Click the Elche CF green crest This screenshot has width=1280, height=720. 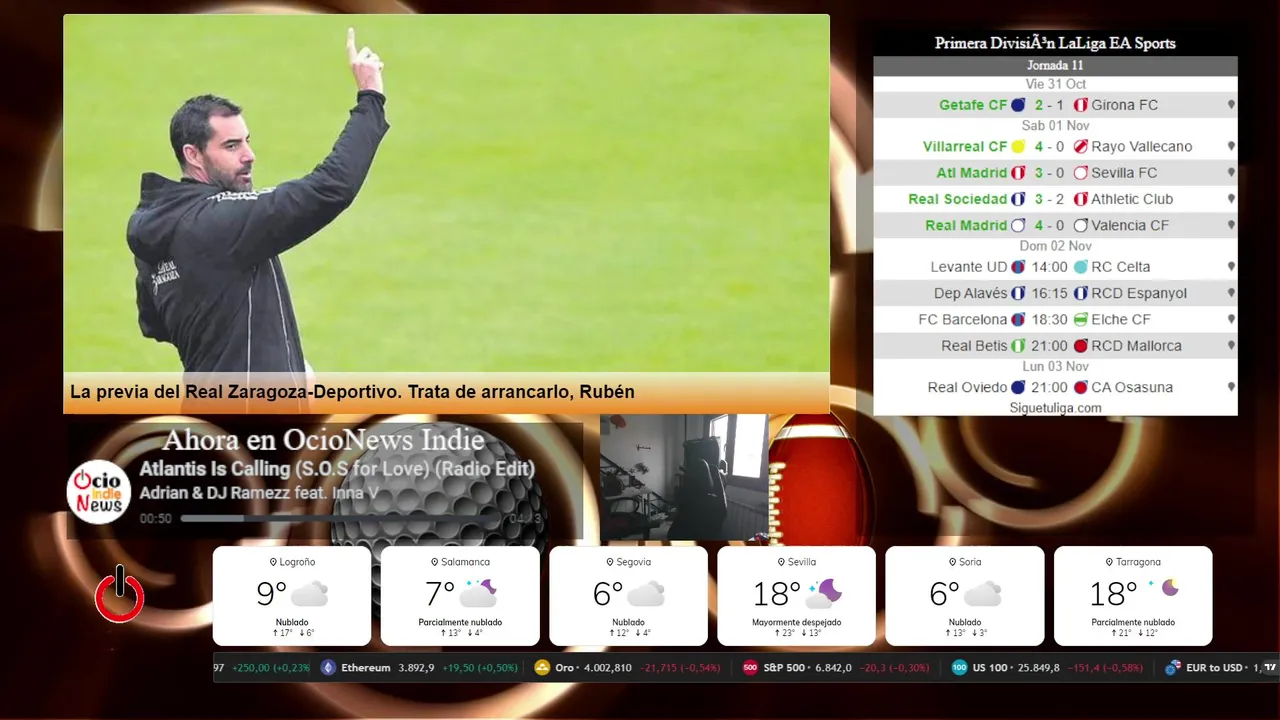(x=1080, y=319)
